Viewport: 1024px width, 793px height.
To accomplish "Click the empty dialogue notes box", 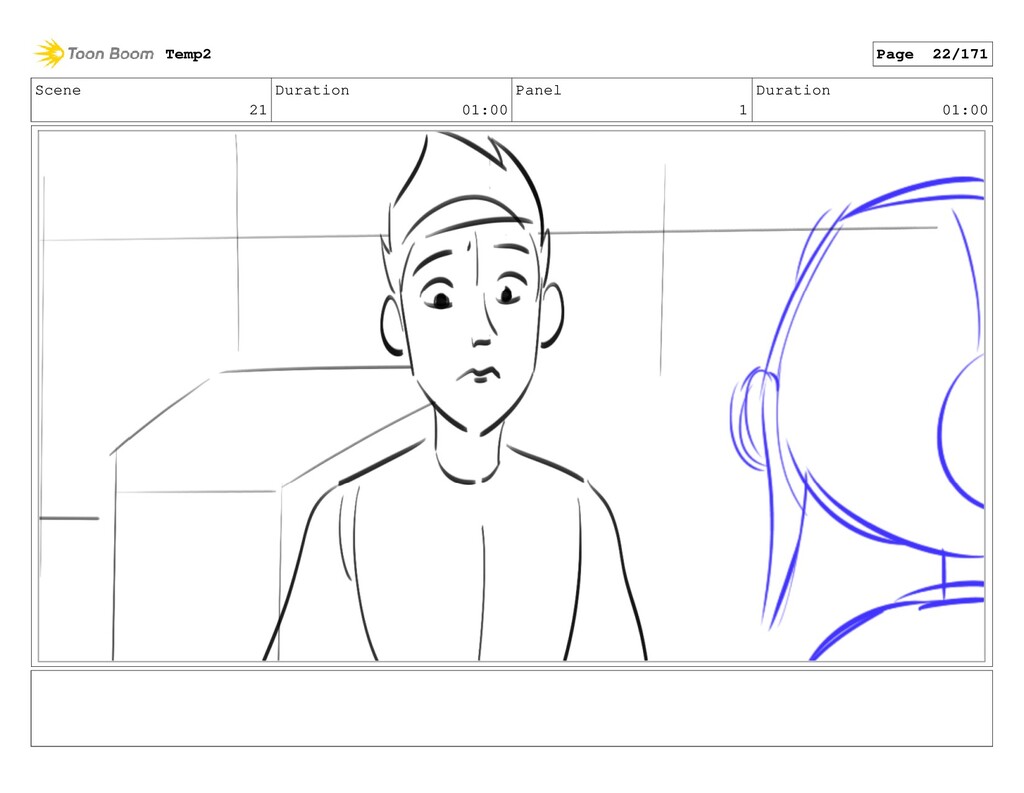I will click(x=511, y=708).
